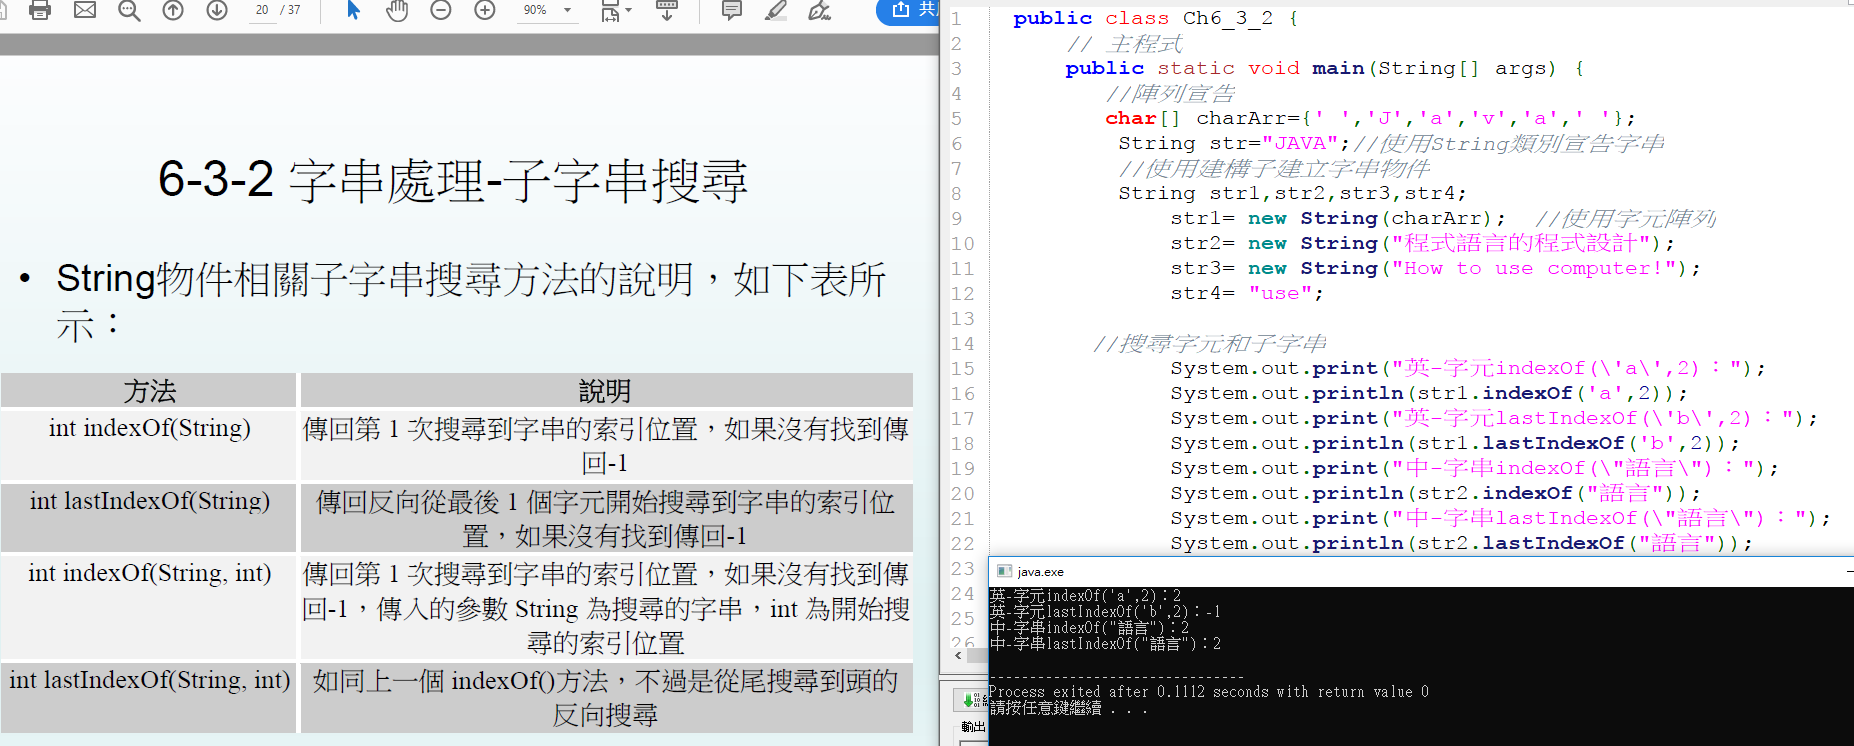Click the print icon in PDF toolbar

click(40, 10)
